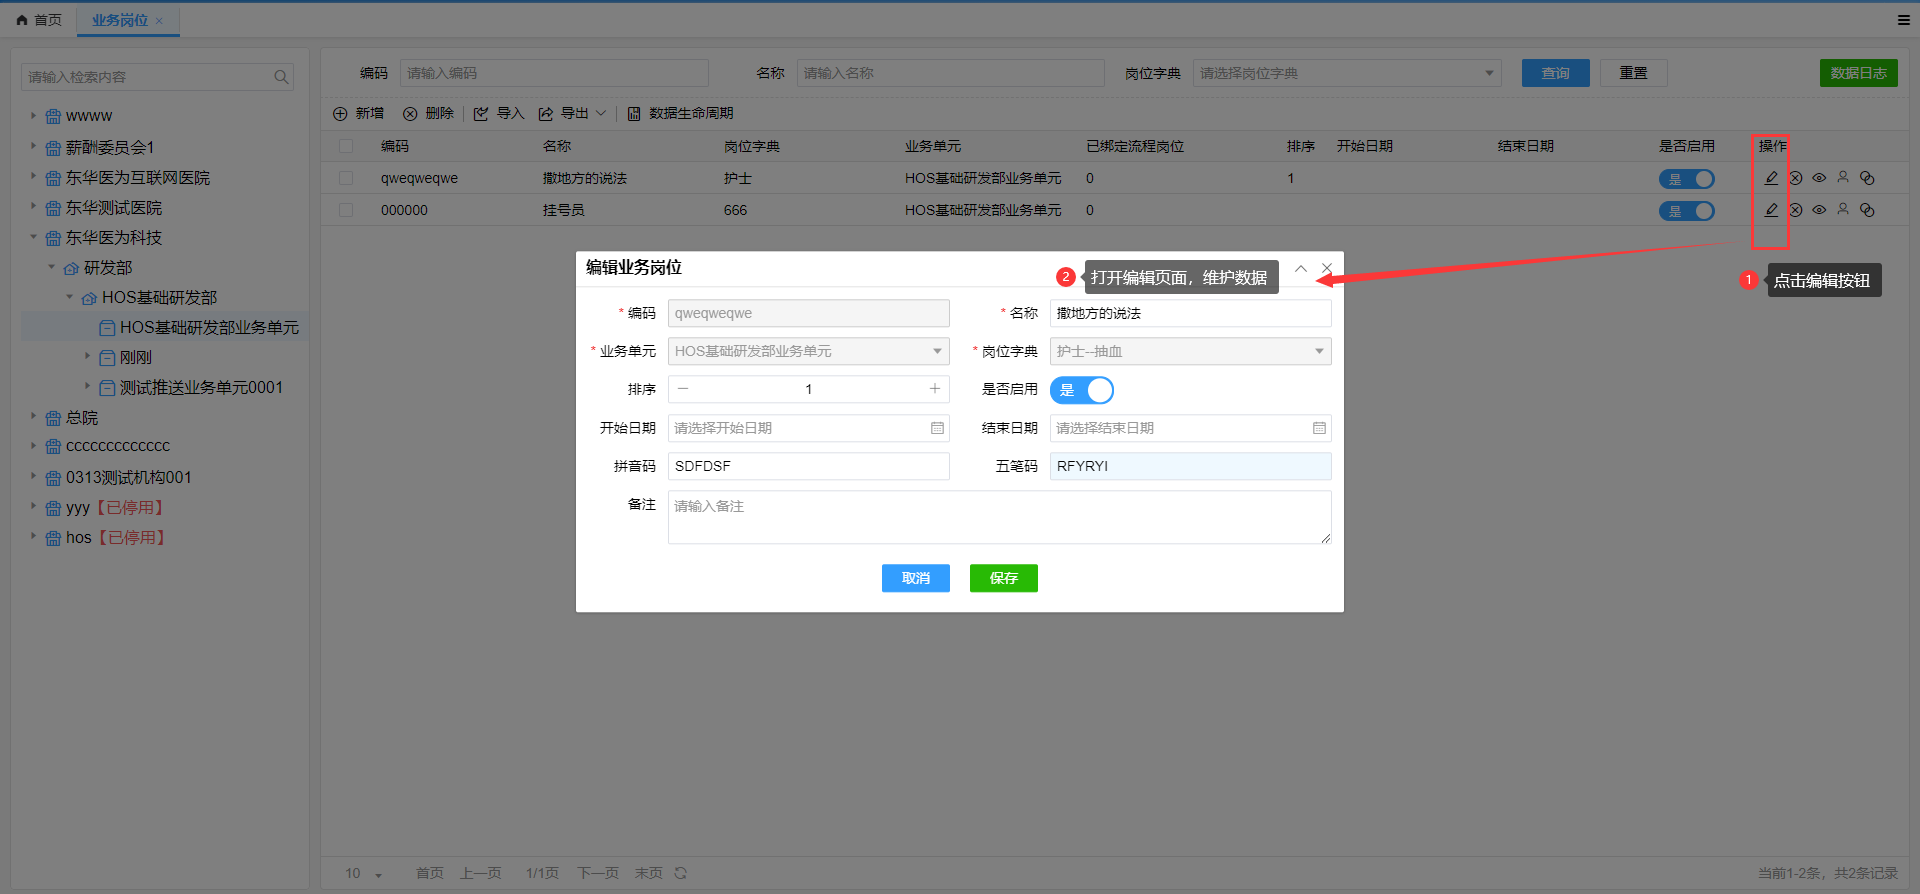Click the 名称 field in edit dialog

pos(1190,313)
